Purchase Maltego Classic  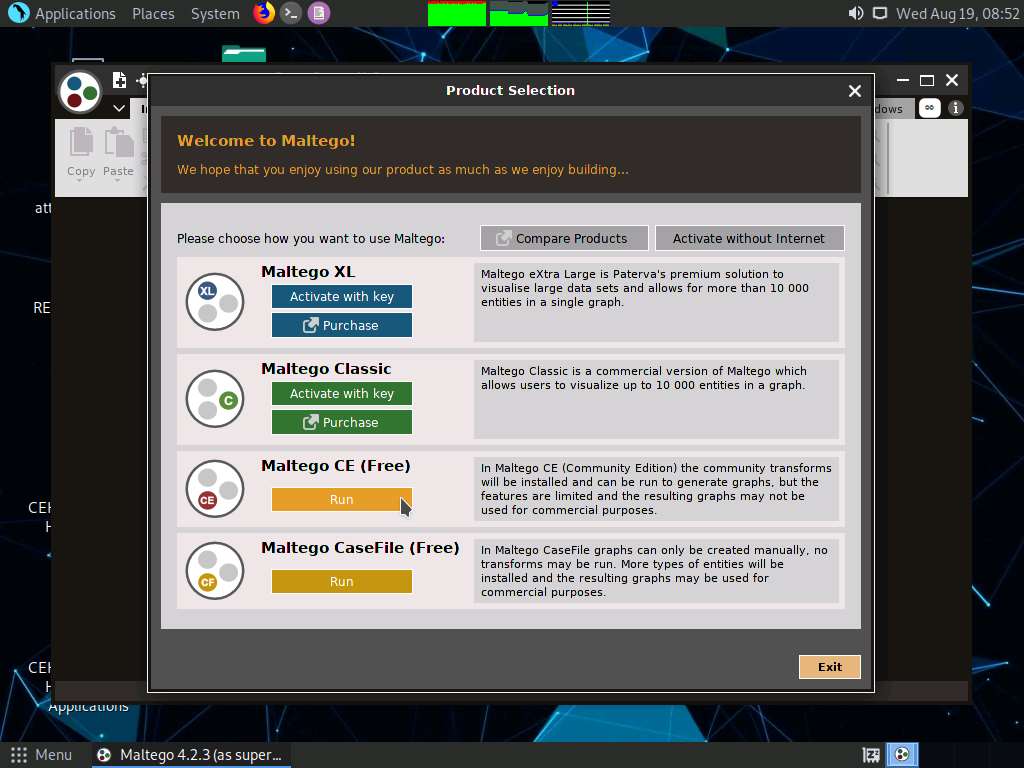point(342,423)
